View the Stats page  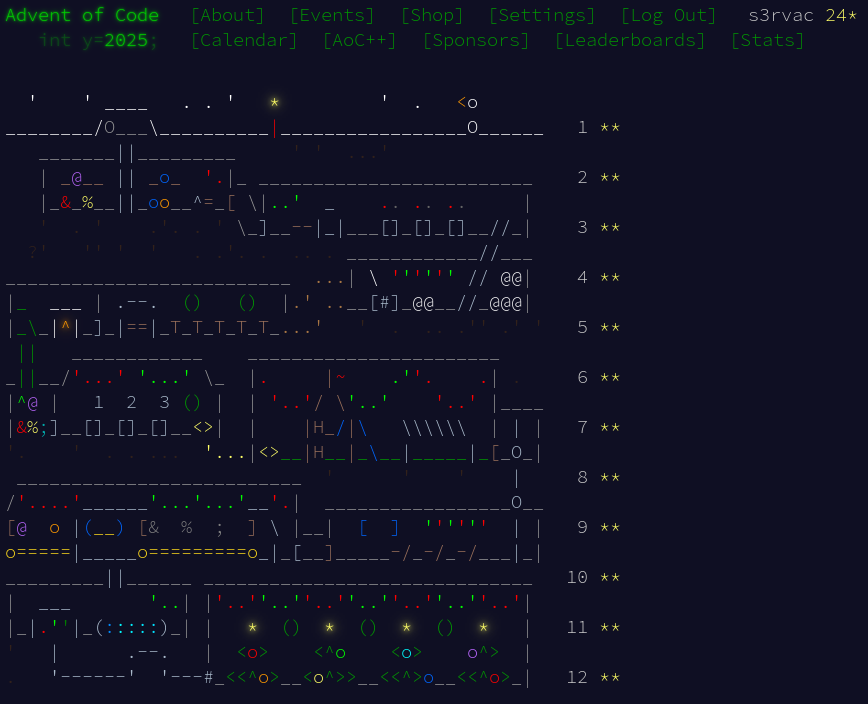(x=767, y=40)
